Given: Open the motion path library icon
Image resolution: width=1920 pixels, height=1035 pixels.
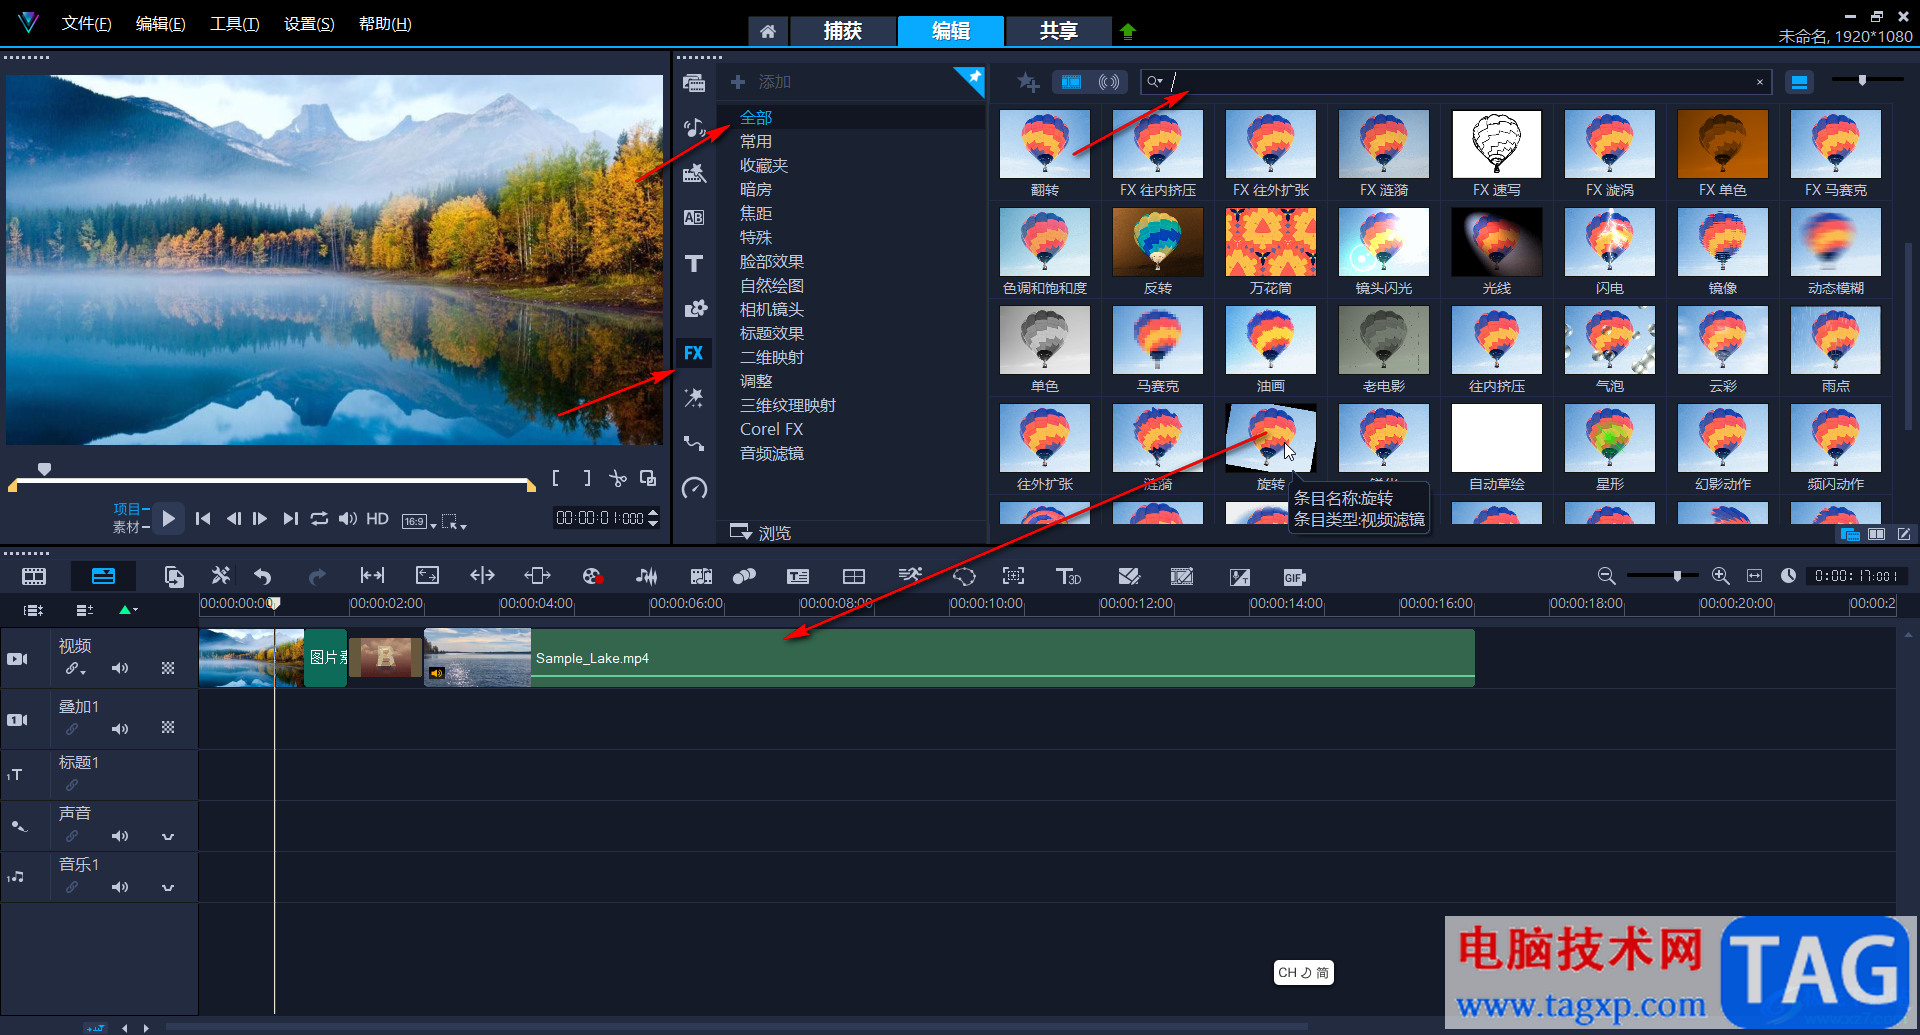Looking at the screenshot, I should [x=694, y=443].
